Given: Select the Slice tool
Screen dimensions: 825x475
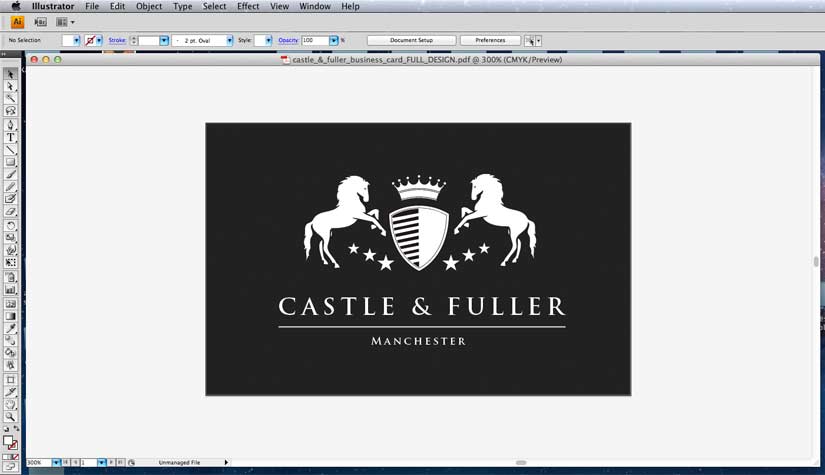Looking at the screenshot, I should [11, 392].
